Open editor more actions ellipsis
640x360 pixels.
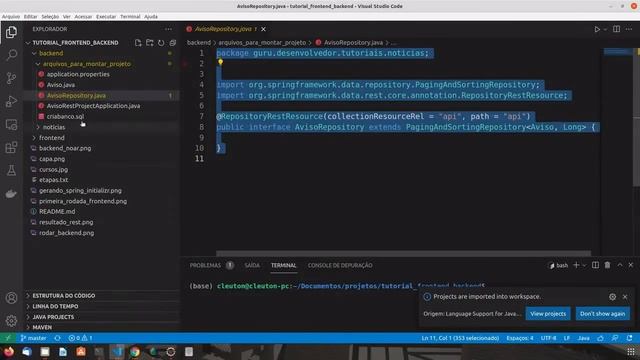click(629, 29)
